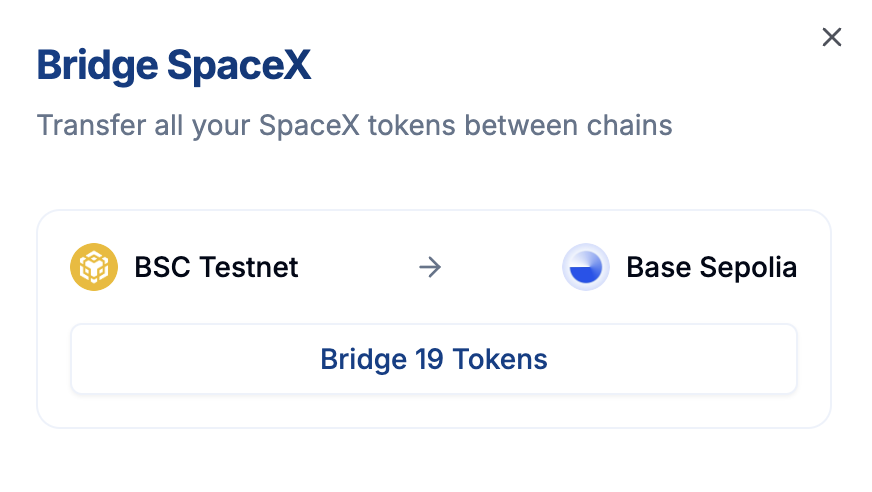Click the Bridge 19 Tokens button
Image resolution: width=872 pixels, height=492 pixels.
pos(434,359)
